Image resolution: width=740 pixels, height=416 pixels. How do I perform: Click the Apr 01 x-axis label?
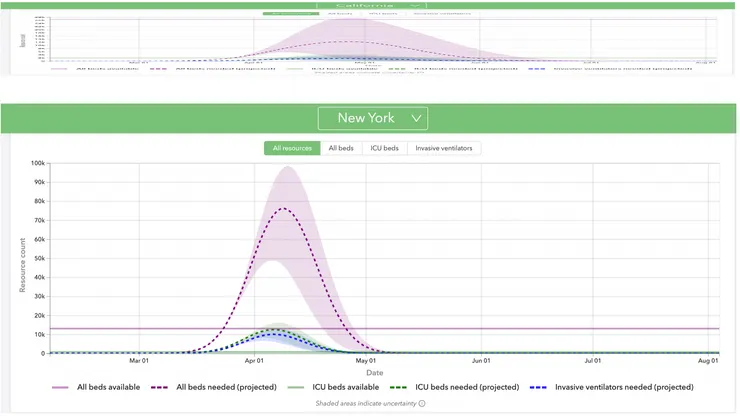tap(254, 361)
